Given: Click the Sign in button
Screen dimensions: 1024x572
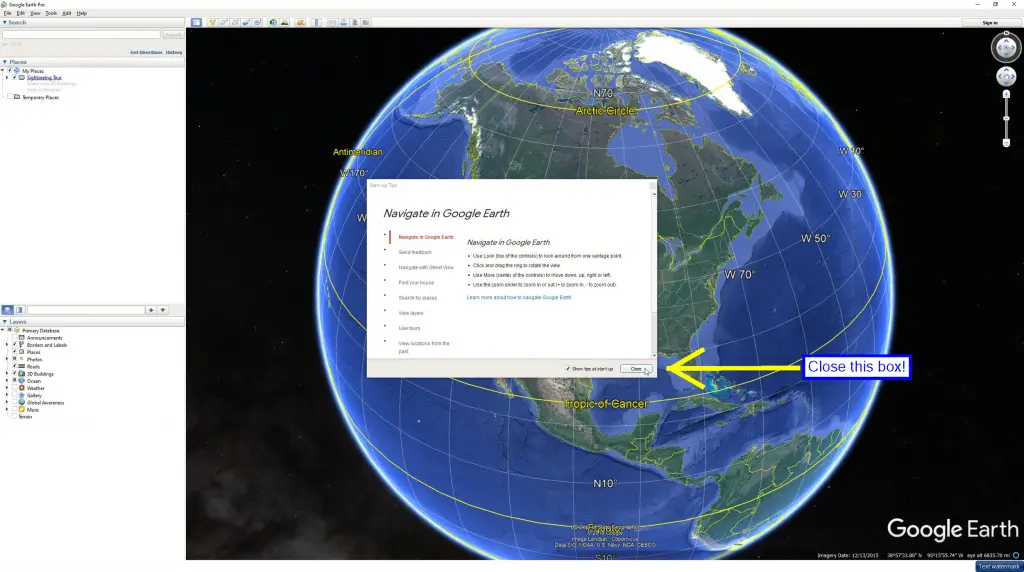Looking at the screenshot, I should (x=990, y=22).
